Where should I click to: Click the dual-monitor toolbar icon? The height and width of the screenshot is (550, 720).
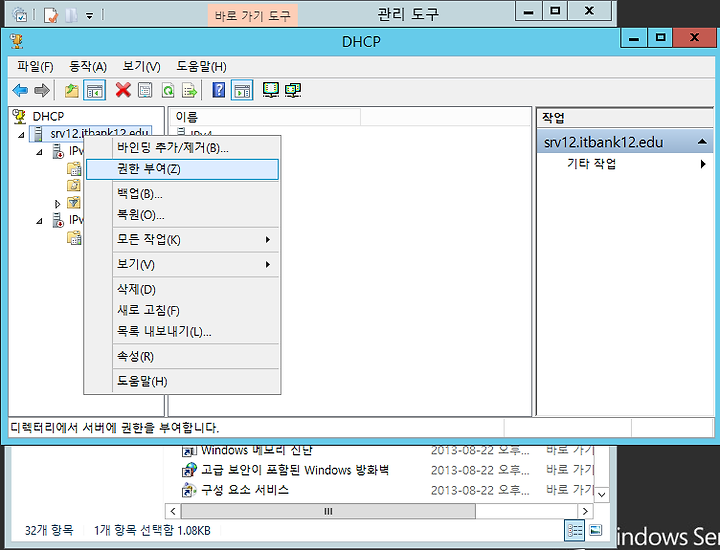pyautogui.click(x=293, y=90)
